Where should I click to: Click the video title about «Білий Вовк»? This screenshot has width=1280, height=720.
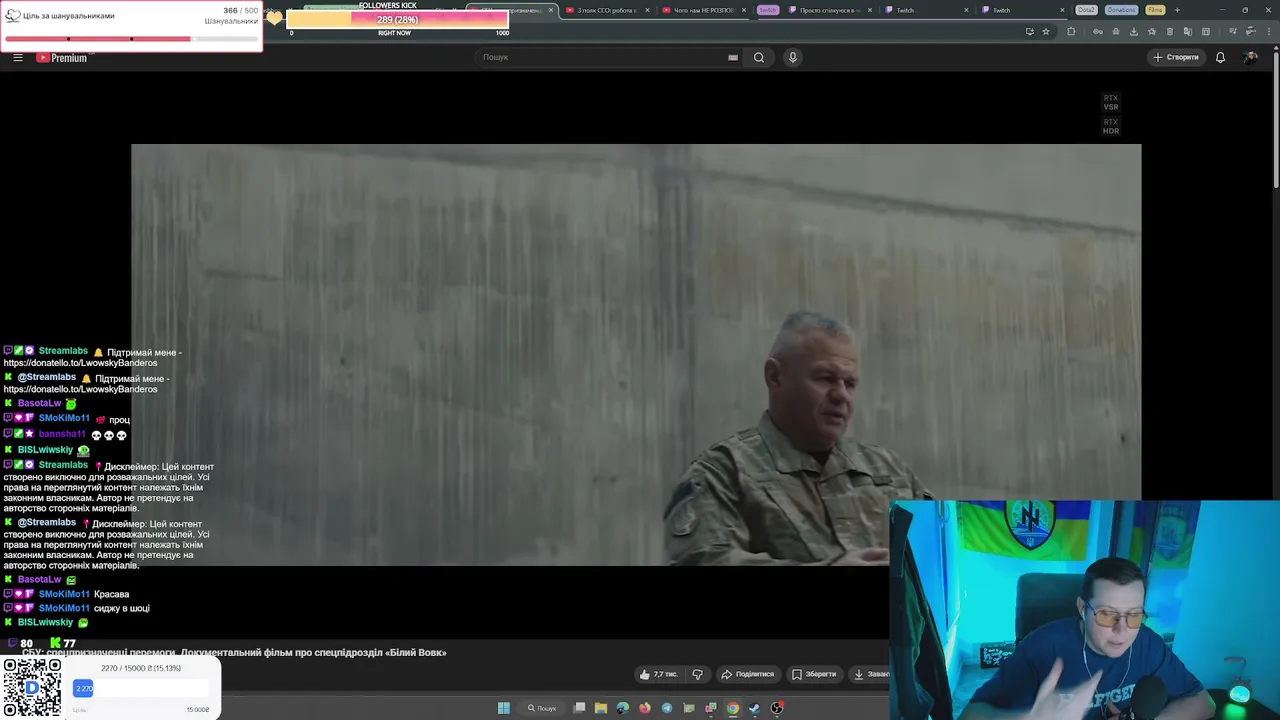tap(234, 652)
